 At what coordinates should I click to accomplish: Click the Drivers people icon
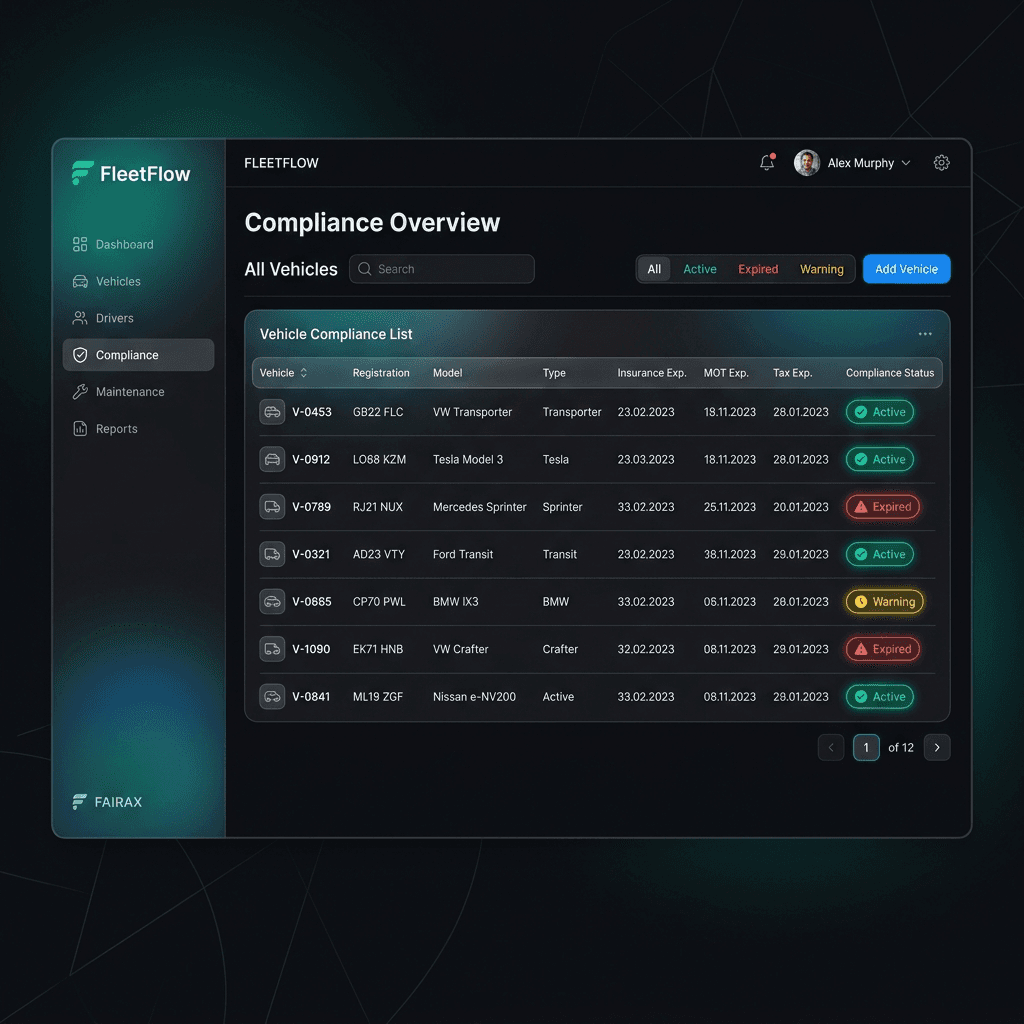tap(80, 318)
